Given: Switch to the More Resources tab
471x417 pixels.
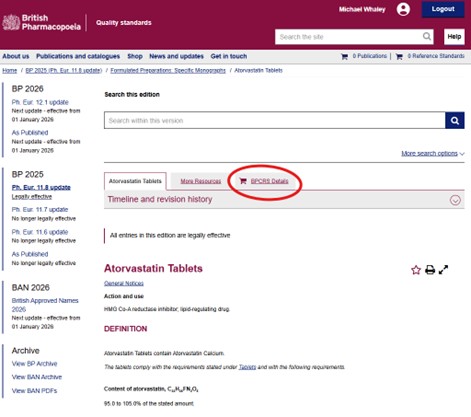Looking at the screenshot, I should click(x=201, y=181).
